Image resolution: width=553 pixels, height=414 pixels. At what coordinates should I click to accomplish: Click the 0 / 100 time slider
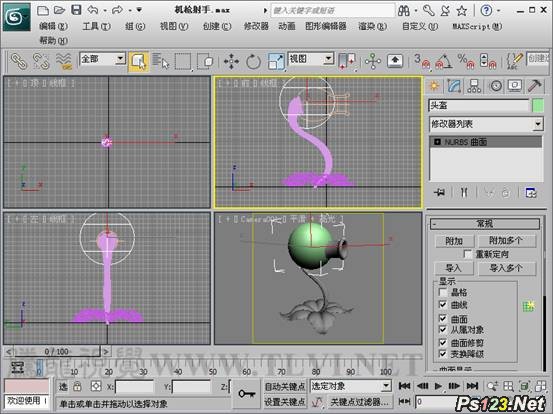pos(57,351)
